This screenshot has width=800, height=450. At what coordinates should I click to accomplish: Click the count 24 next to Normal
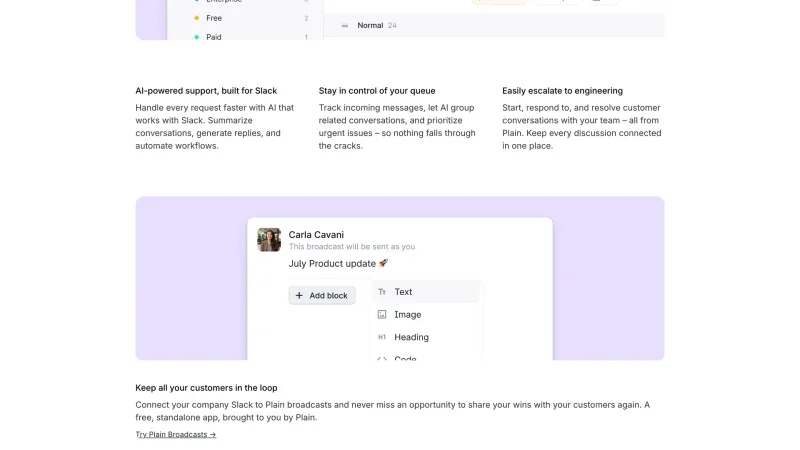click(x=392, y=25)
